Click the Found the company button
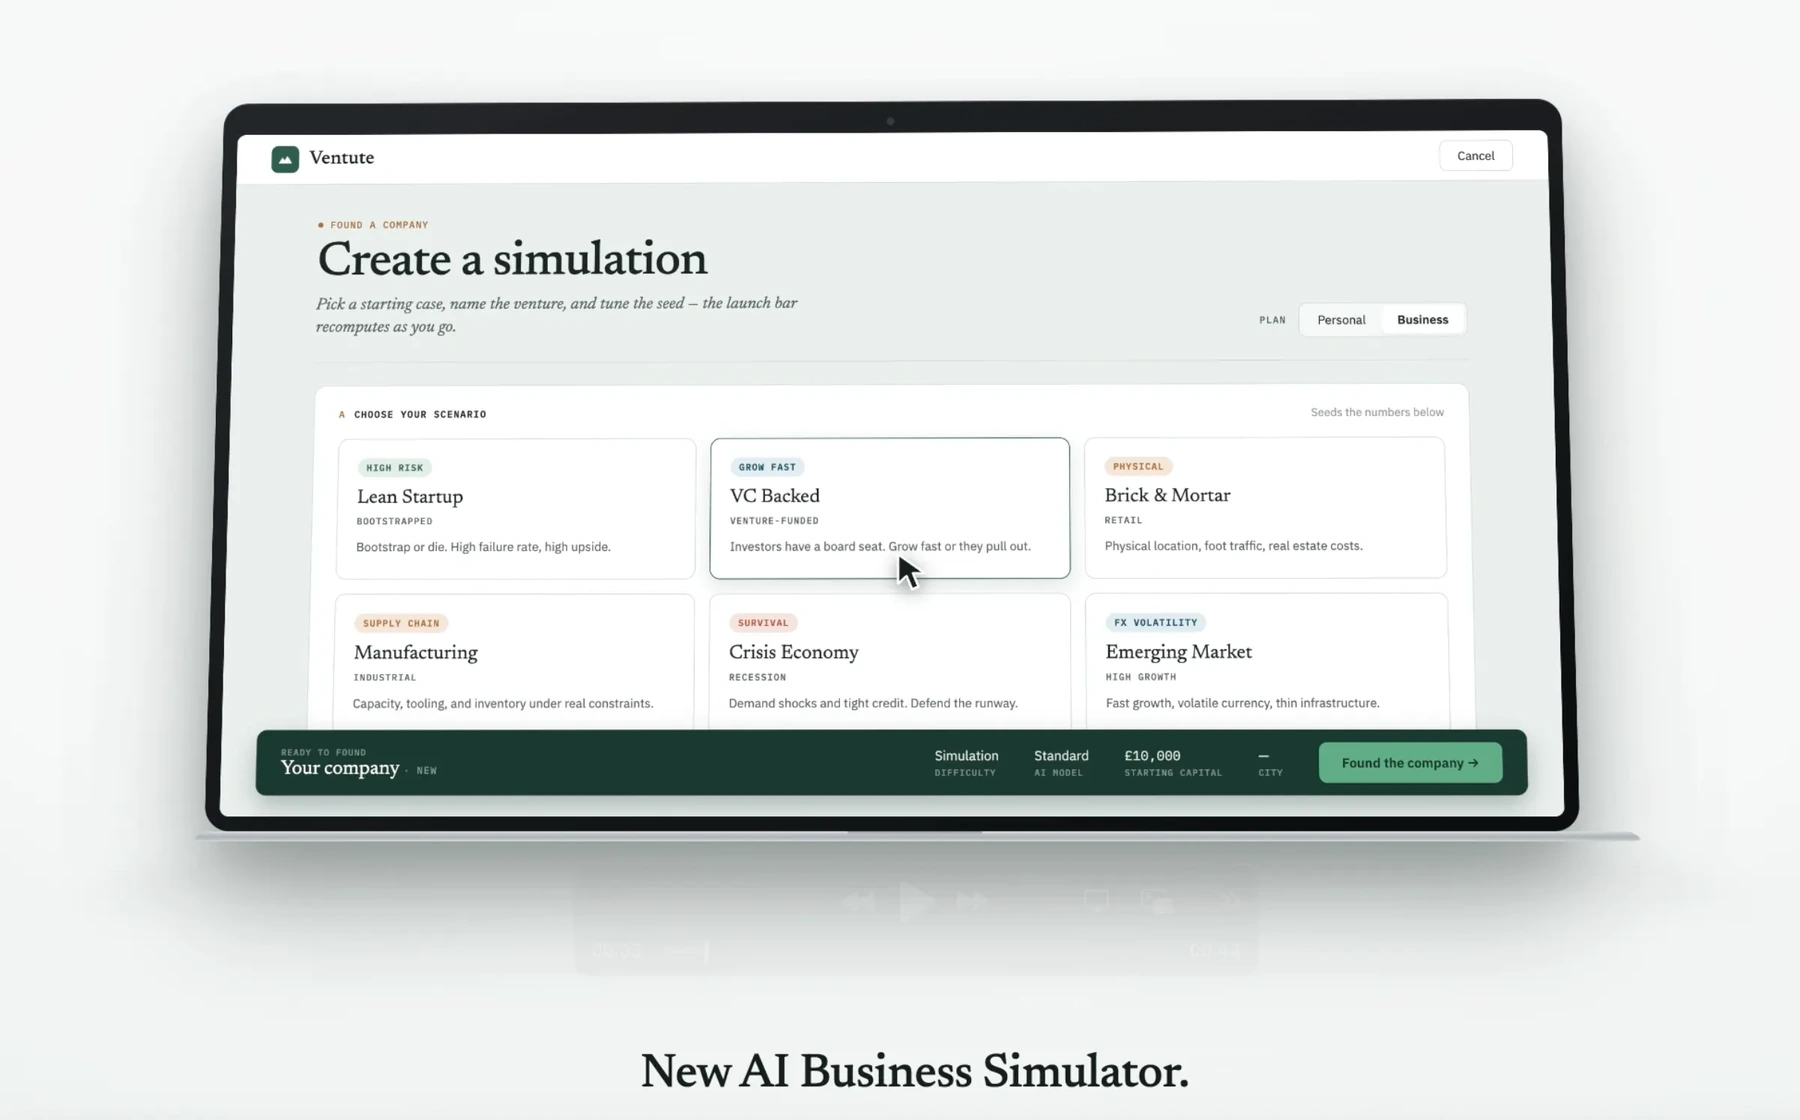 tap(1410, 763)
